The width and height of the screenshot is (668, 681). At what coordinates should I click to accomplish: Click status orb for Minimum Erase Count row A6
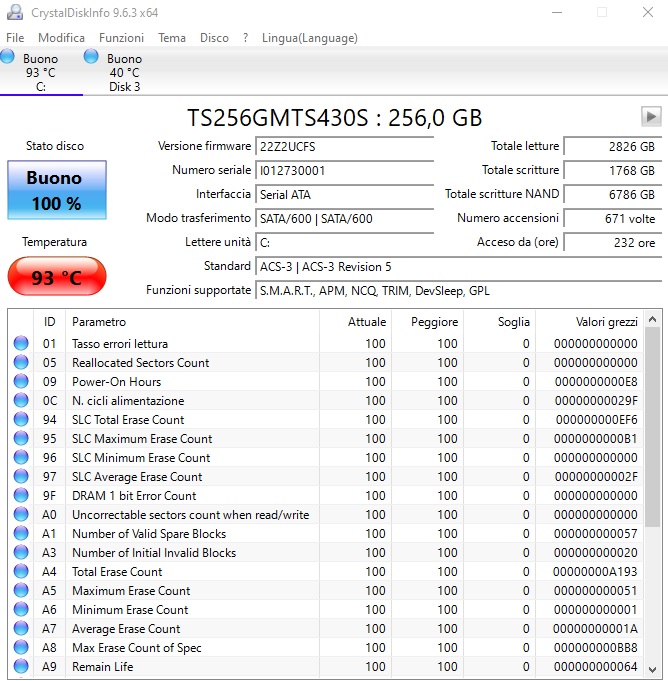point(21,609)
